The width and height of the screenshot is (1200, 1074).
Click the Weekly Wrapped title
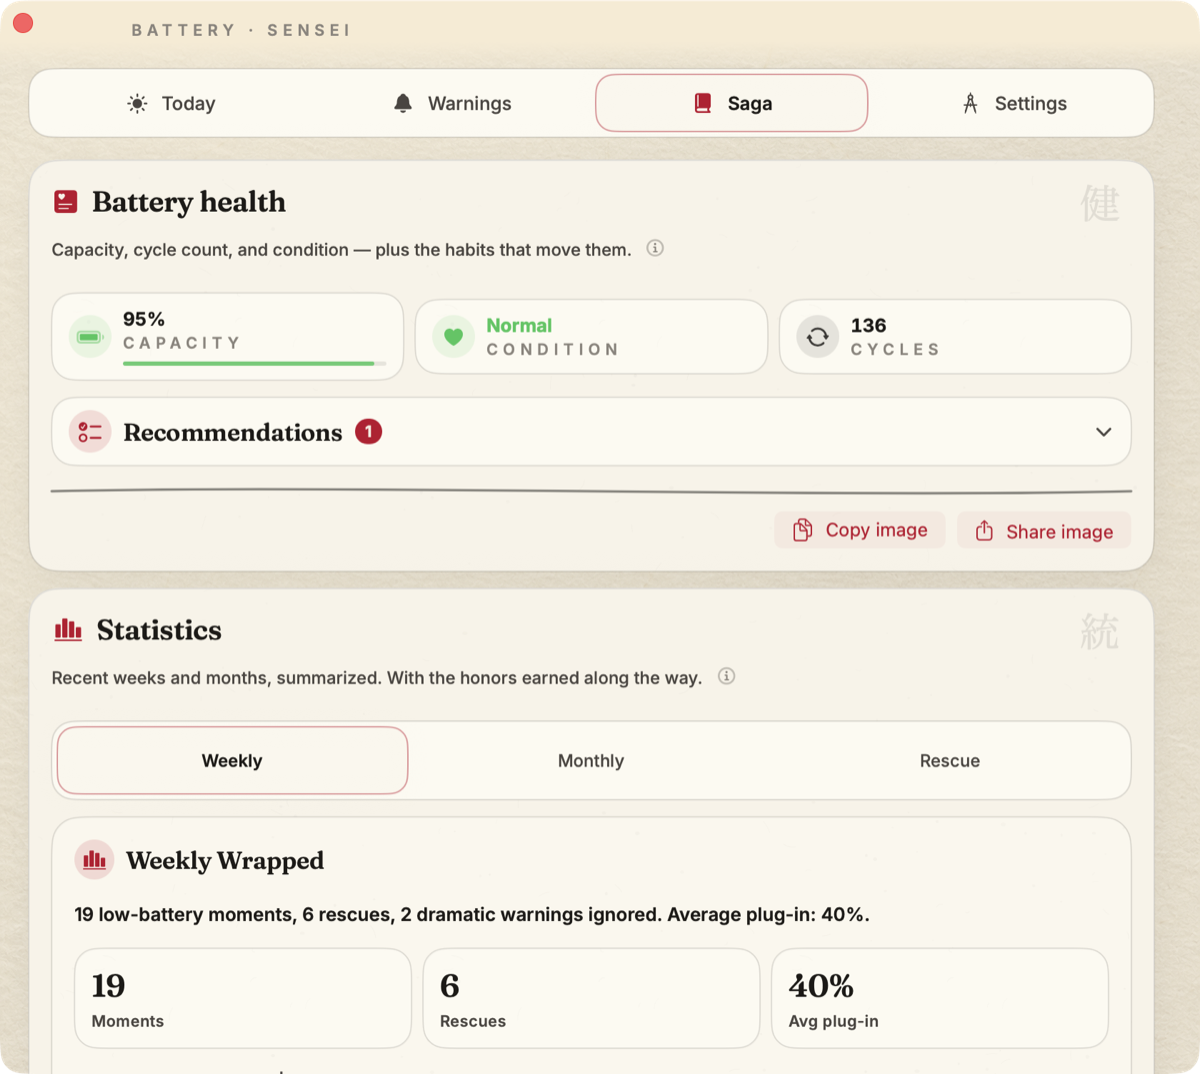225,861
